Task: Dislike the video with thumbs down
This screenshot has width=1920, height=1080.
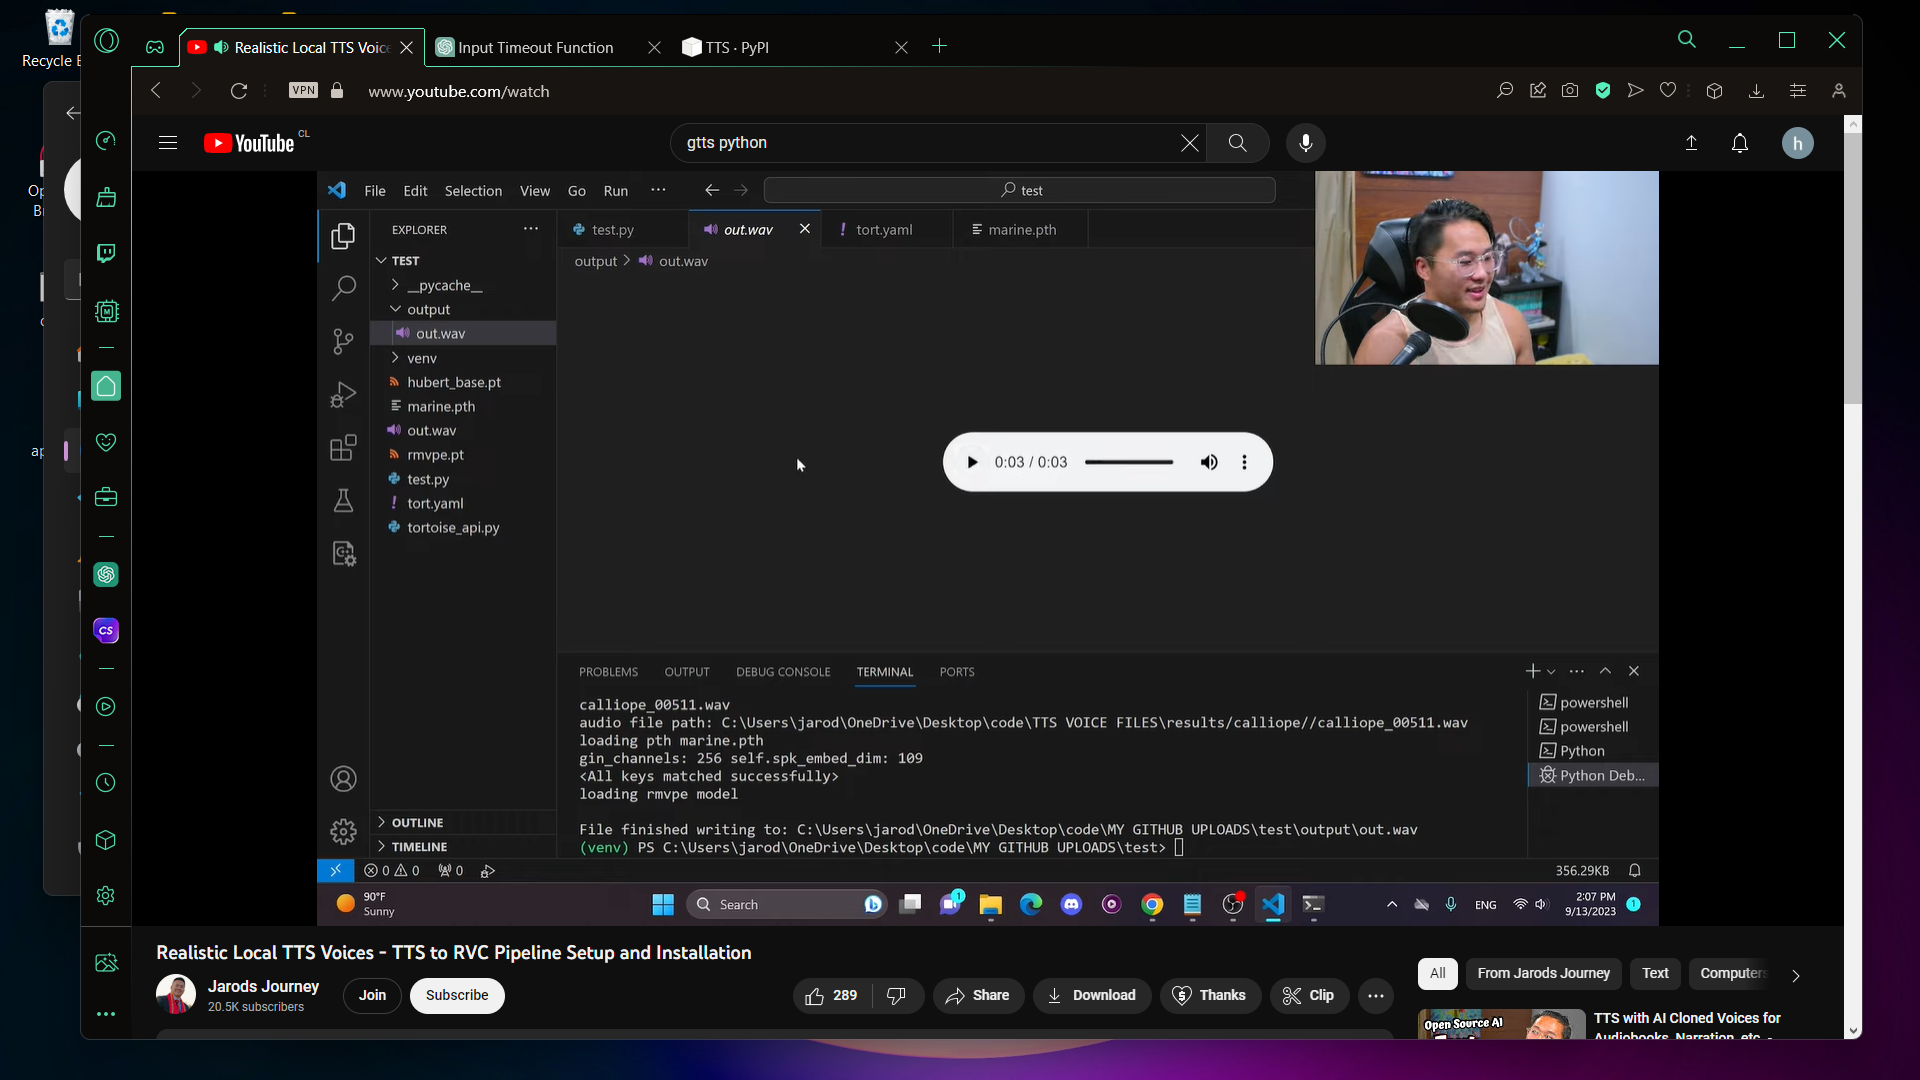Action: click(897, 996)
